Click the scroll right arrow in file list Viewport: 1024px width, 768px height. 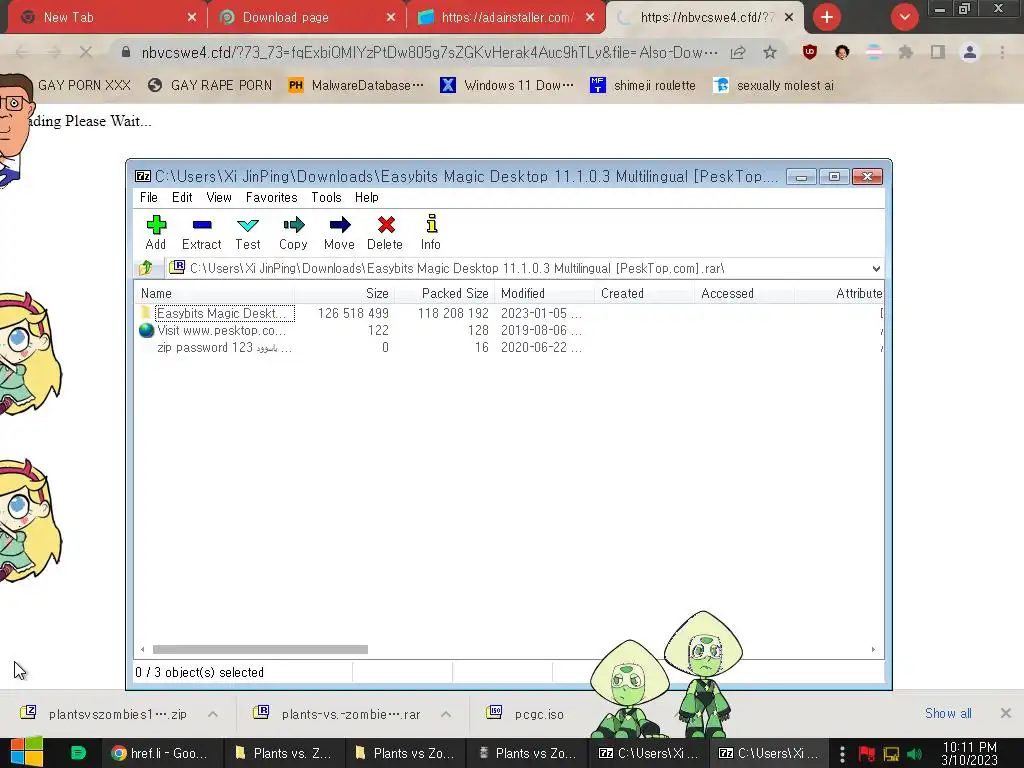click(x=873, y=649)
